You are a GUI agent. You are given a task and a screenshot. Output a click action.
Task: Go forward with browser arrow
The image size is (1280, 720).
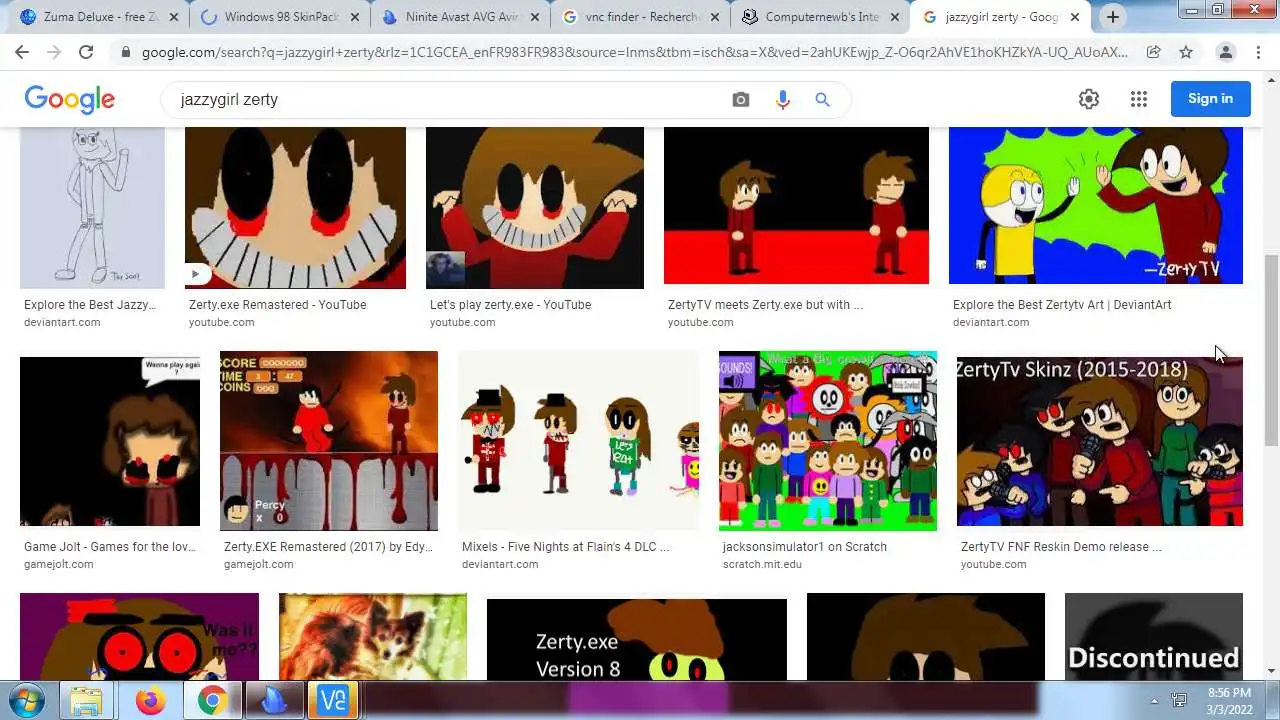54,53
